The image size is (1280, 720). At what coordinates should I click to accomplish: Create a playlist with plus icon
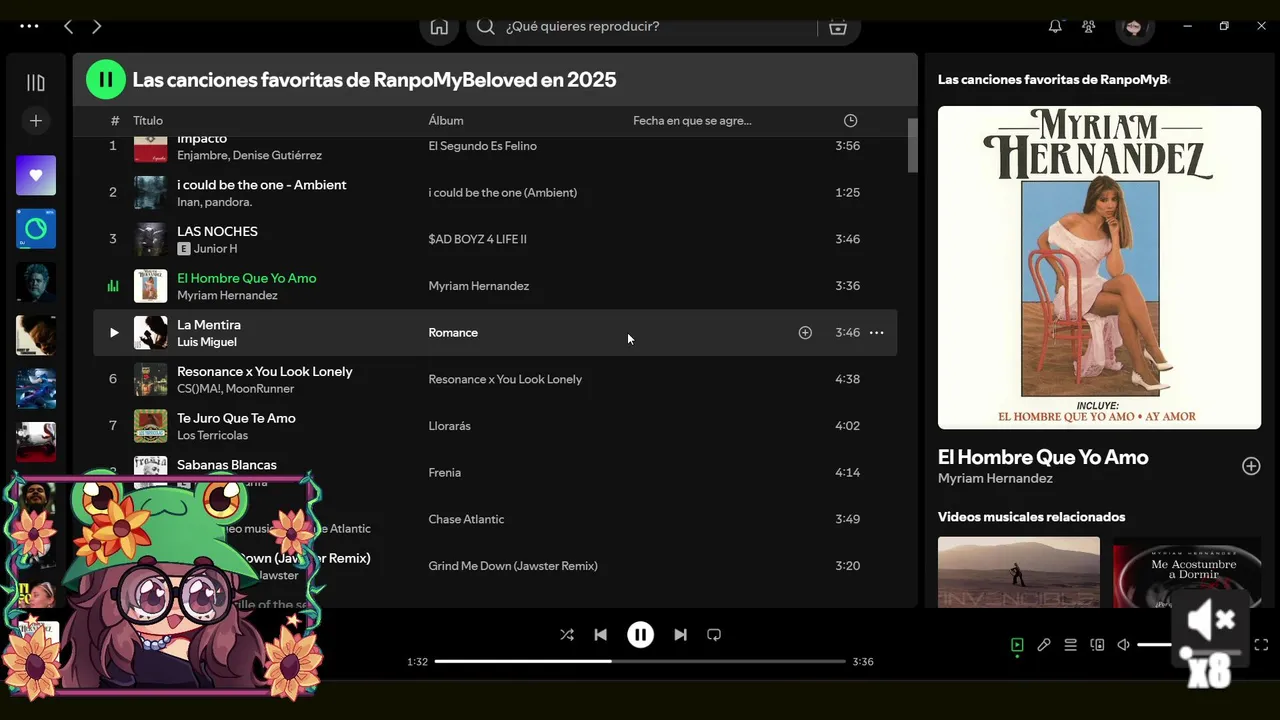click(x=36, y=121)
